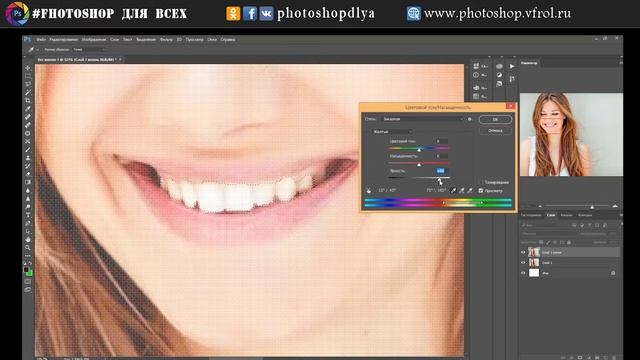
Task: Click the zoom-out icon in Navigator
Action: click(540, 207)
